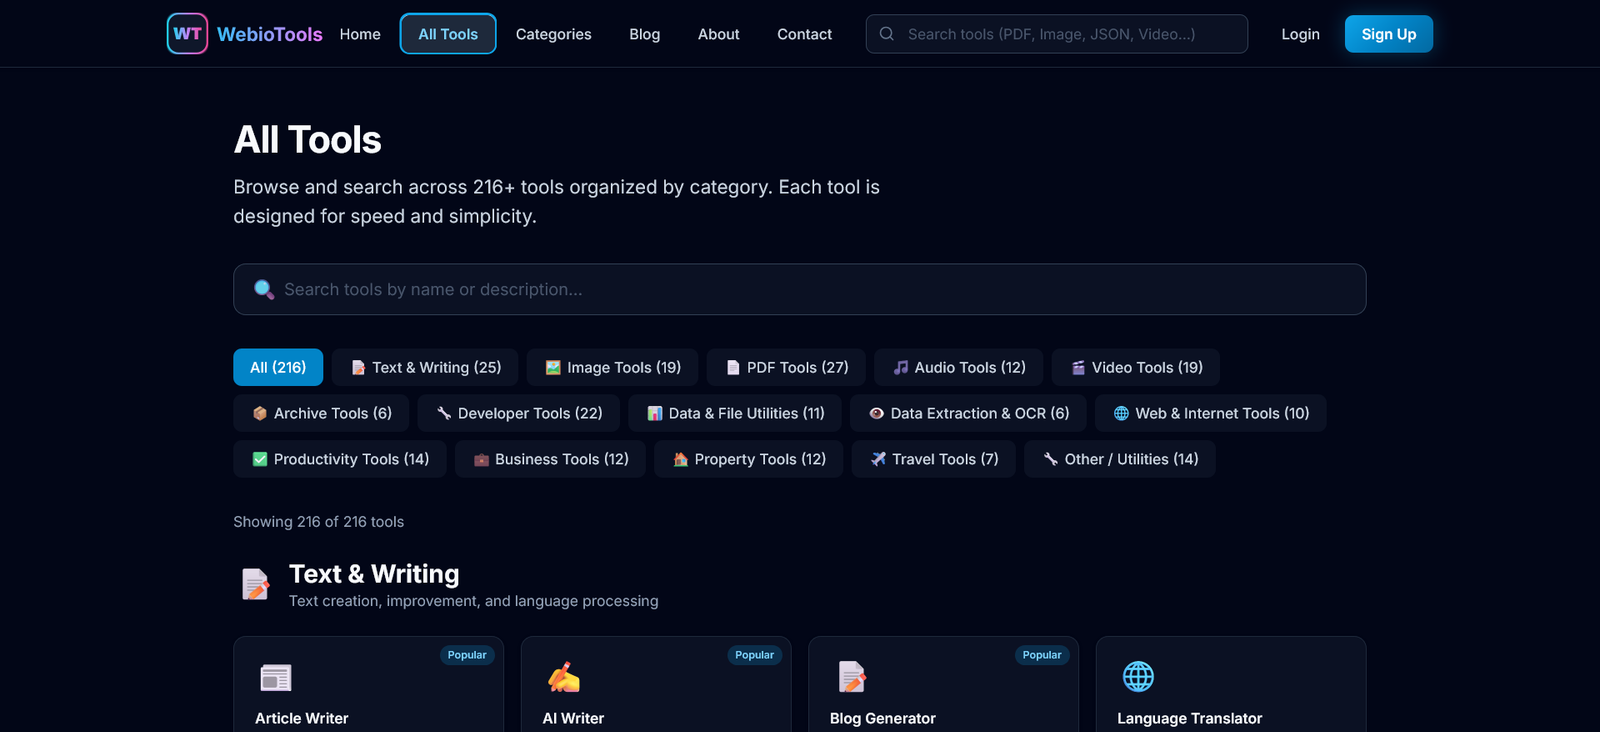Show Image Tools (19) category

612,367
